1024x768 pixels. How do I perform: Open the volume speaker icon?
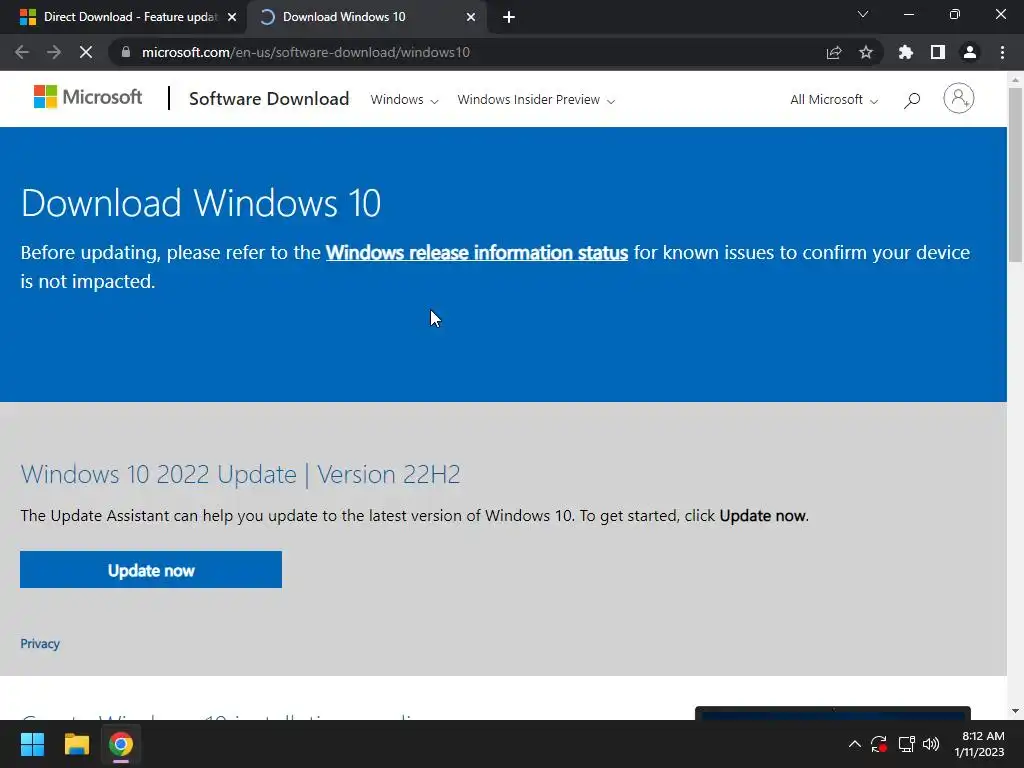[931, 744]
